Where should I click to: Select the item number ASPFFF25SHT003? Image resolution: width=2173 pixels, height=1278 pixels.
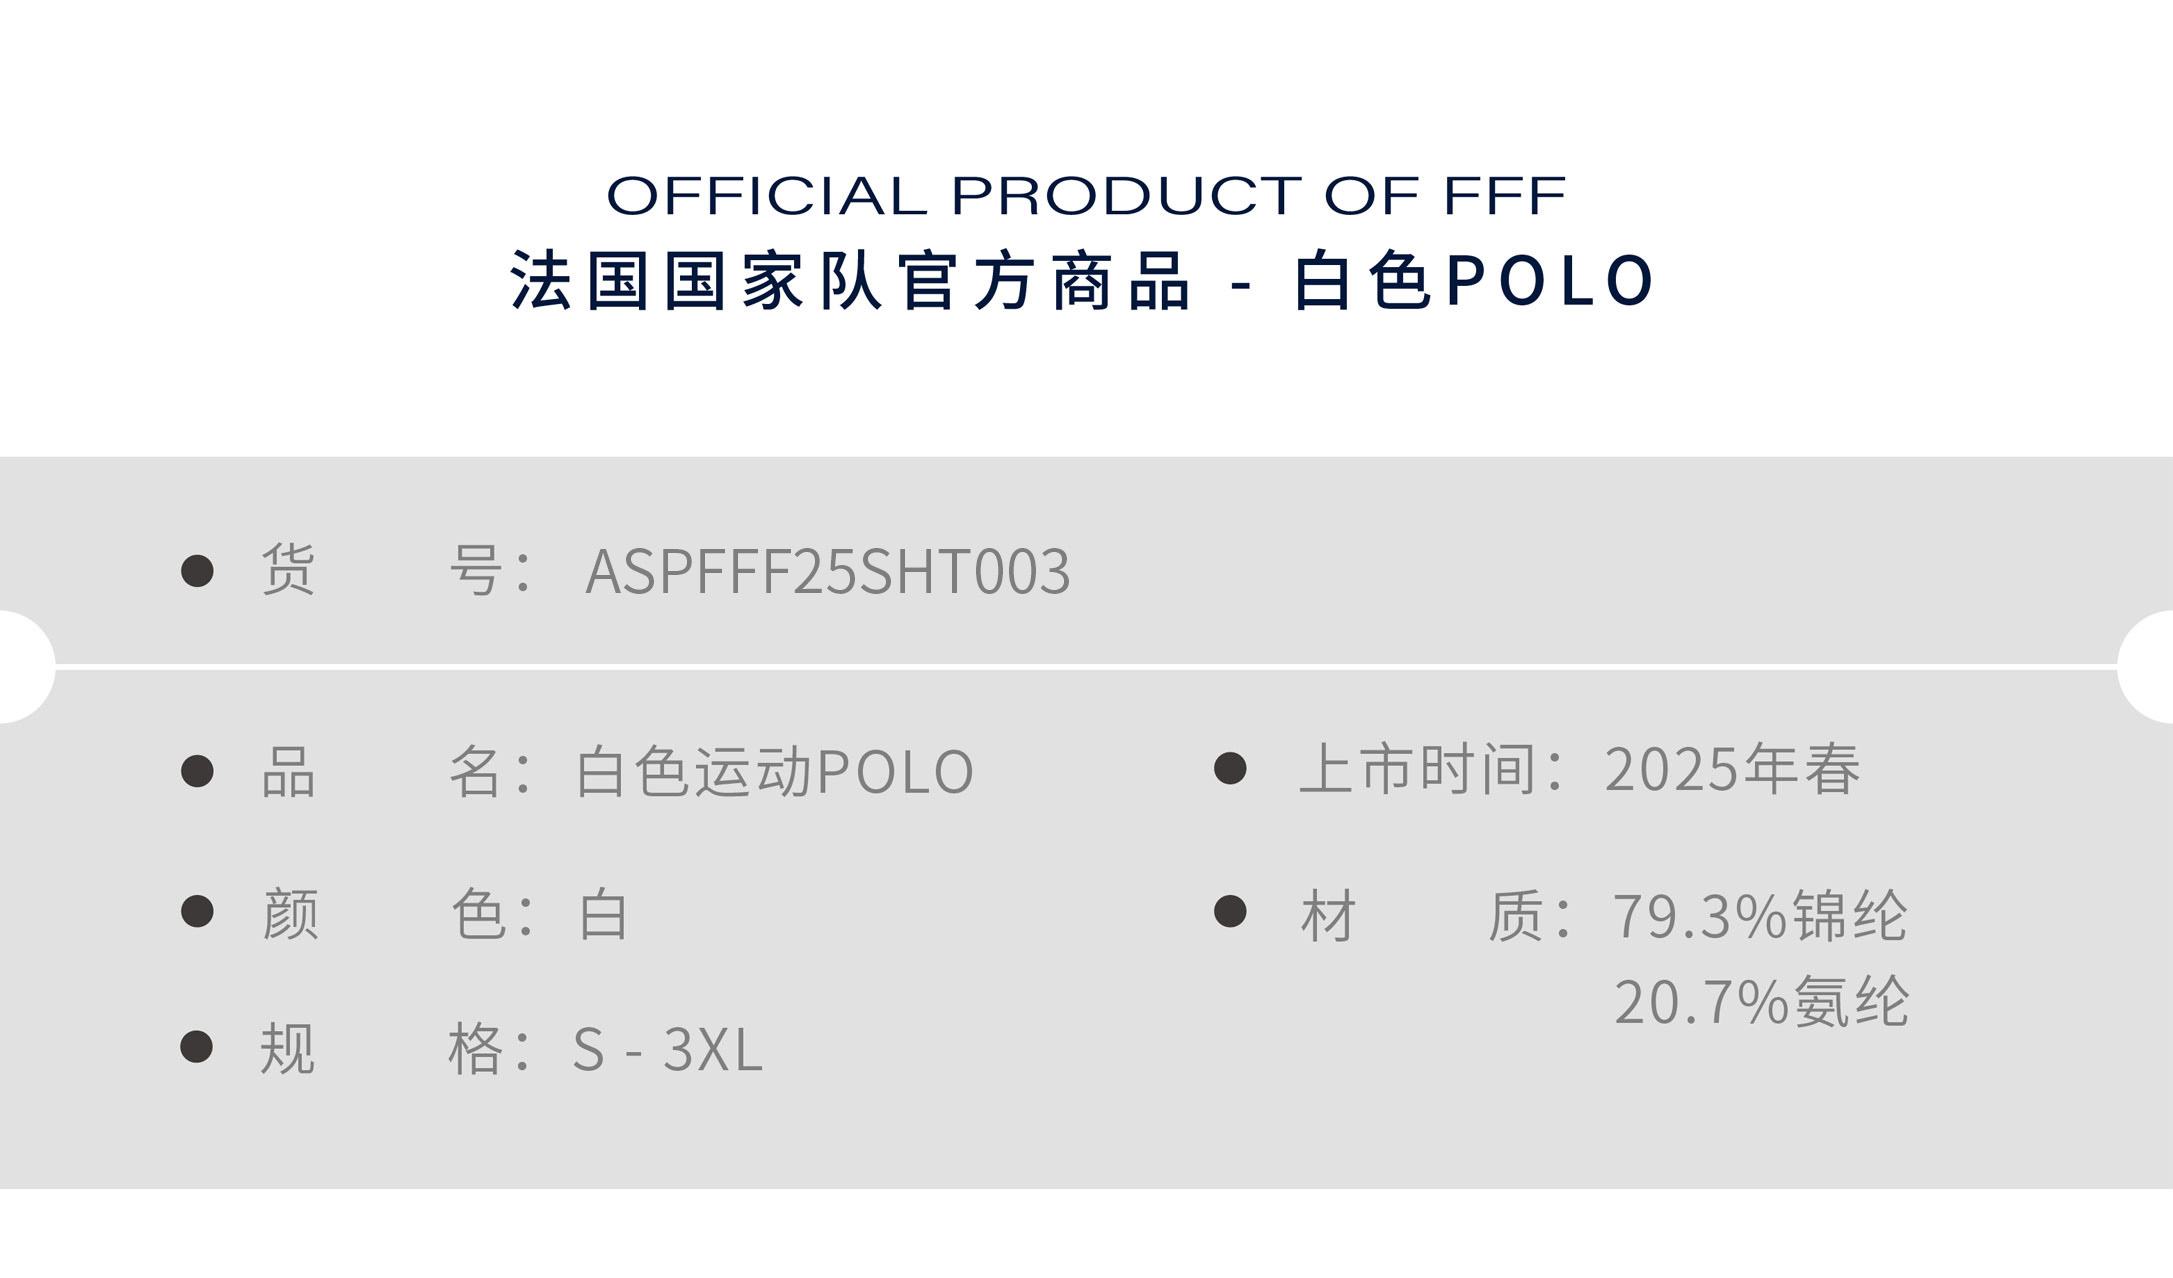pyautogui.click(x=827, y=572)
